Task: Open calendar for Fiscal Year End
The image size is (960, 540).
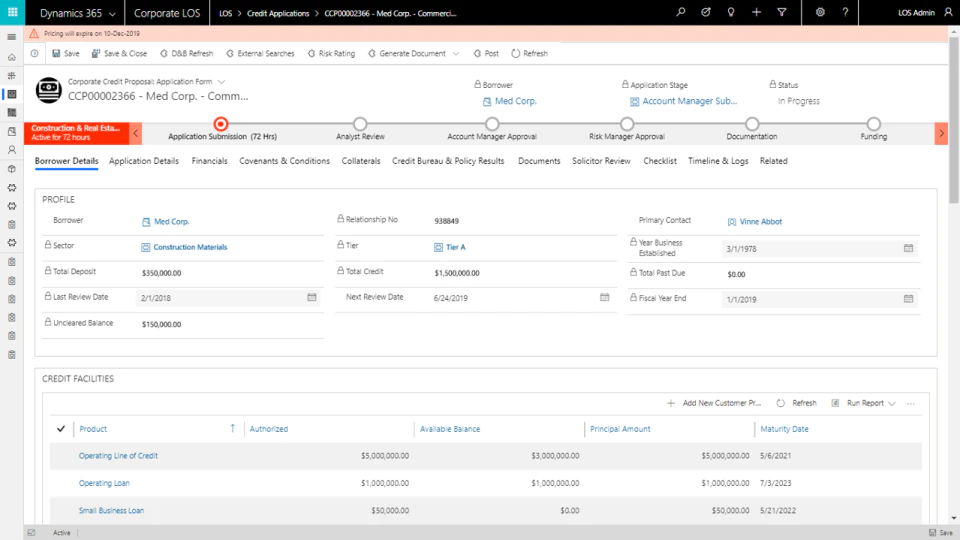Action: point(909,299)
